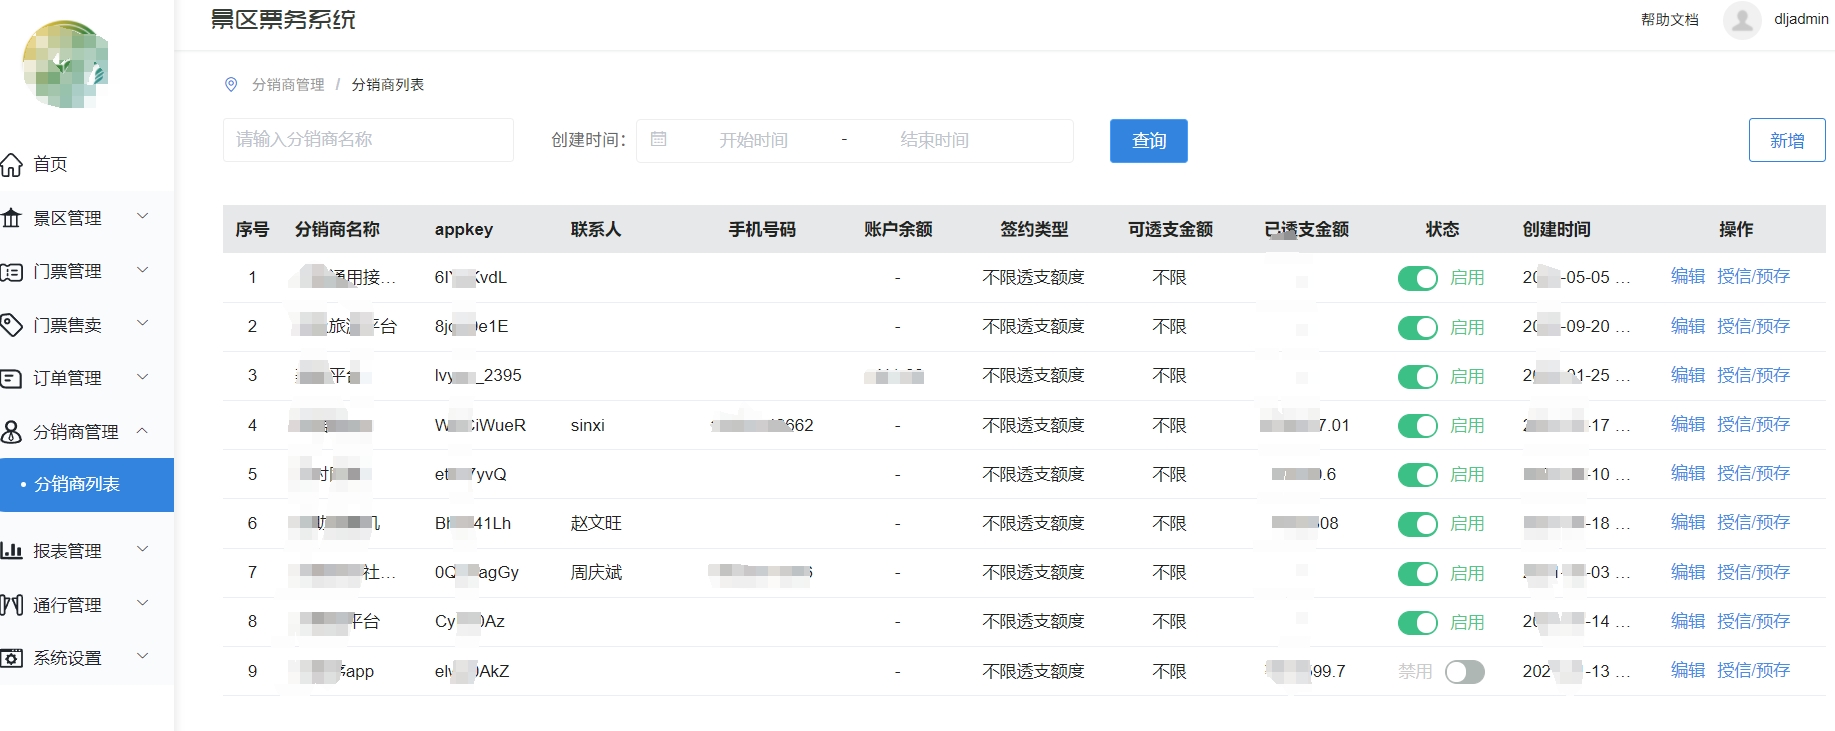Click the blurred scenic logo image

(x=65, y=64)
